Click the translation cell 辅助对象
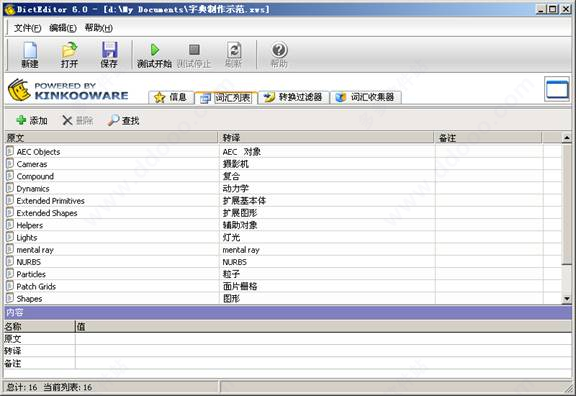Image resolution: width=576 pixels, height=396 pixels. pos(240,225)
